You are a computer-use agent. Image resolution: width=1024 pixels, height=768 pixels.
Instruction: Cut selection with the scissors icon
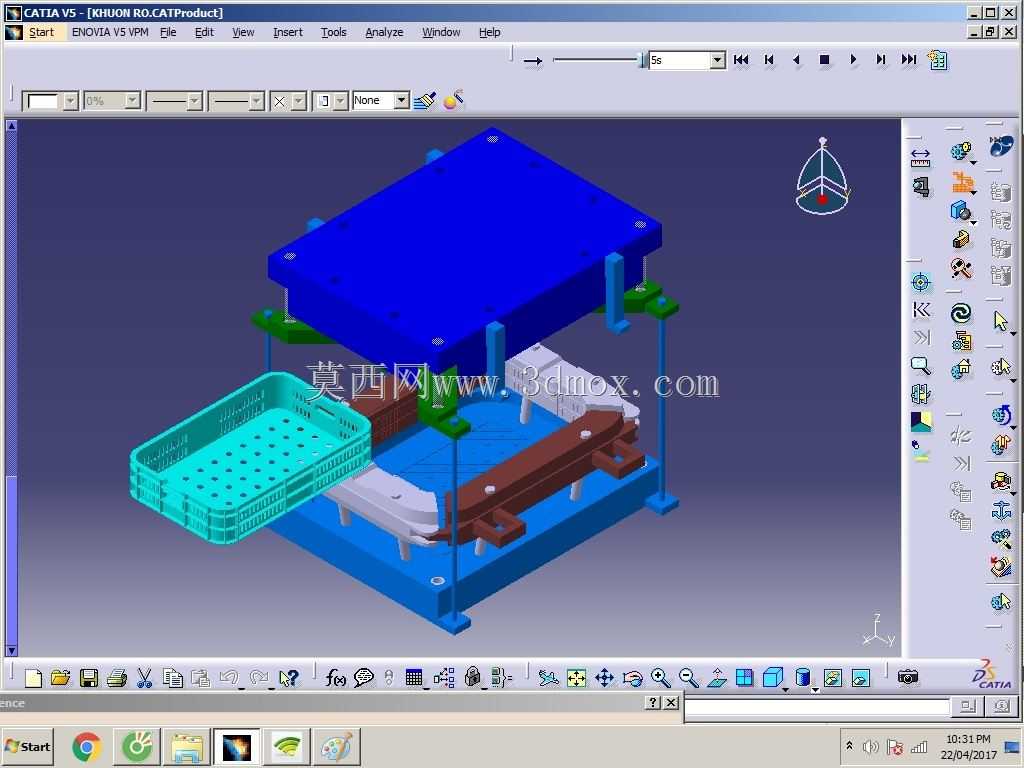pyautogui.click(x=144, y=679)
